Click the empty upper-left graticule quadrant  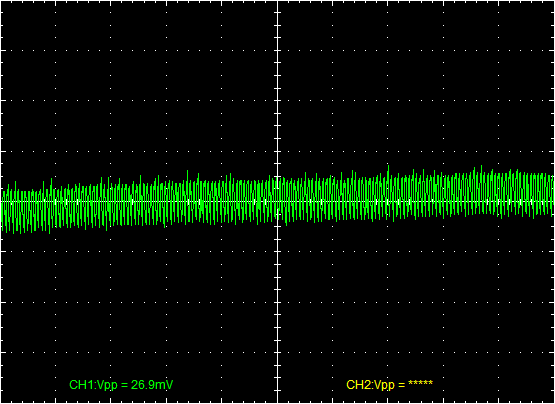(139, 89)
